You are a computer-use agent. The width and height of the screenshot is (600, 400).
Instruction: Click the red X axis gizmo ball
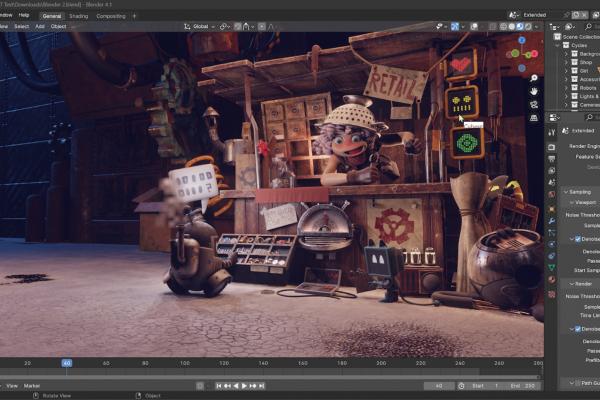pos(535,54)
